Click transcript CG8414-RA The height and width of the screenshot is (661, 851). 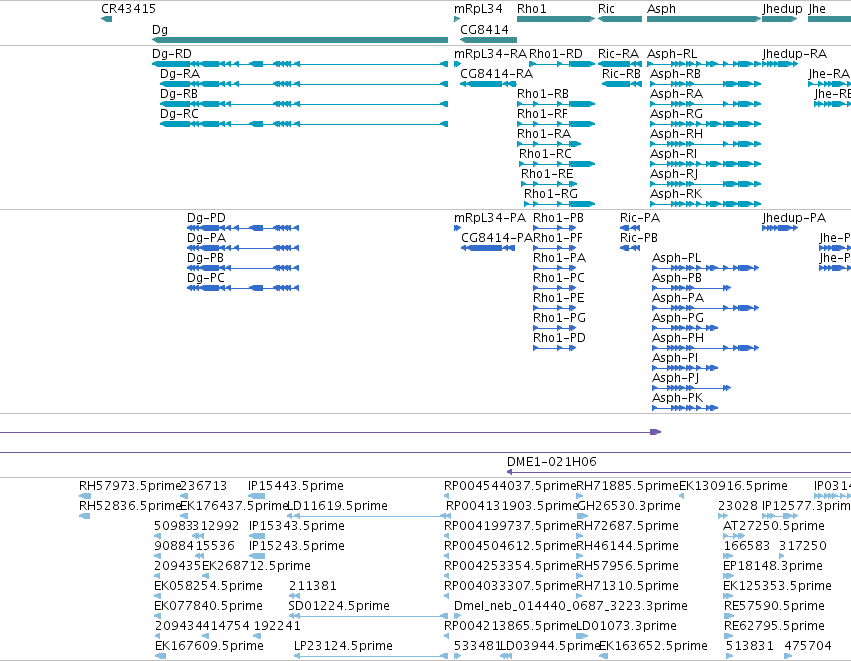(488, 84)
